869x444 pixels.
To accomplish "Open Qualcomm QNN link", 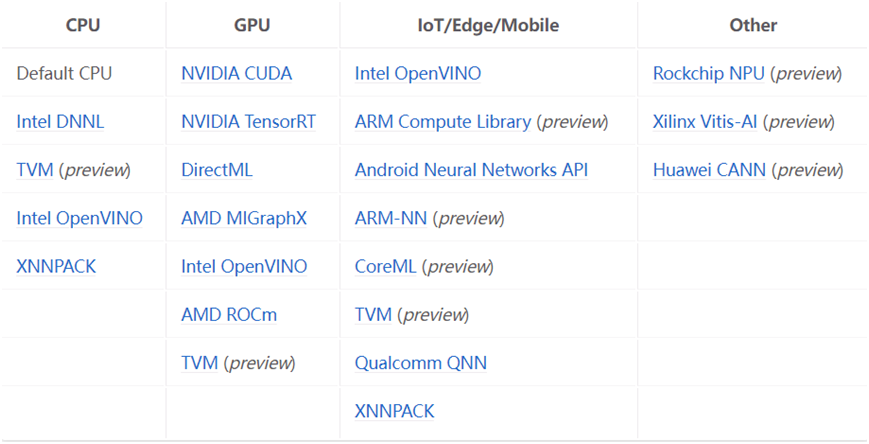I will pyautogui.click(x=421, y=363).
